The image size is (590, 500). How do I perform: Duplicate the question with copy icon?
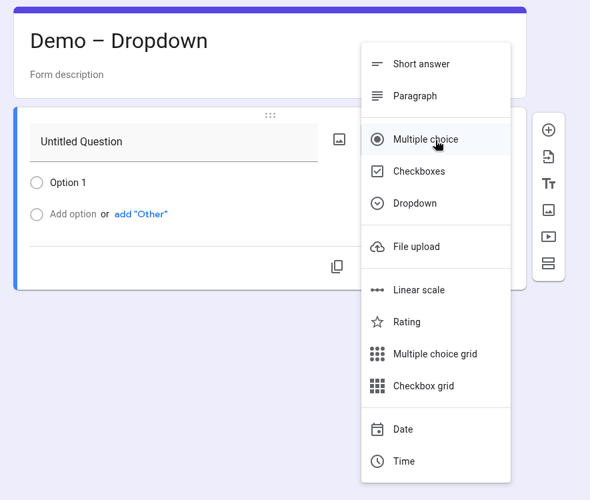click(337, 266)
